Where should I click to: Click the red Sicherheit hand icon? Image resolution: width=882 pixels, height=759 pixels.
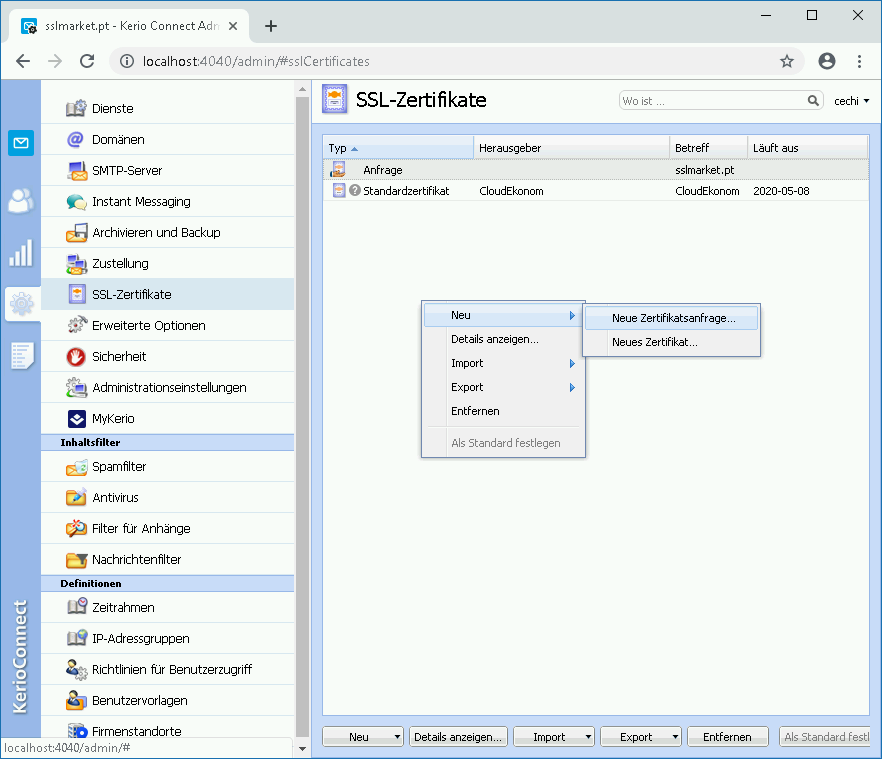pos(76,357)
